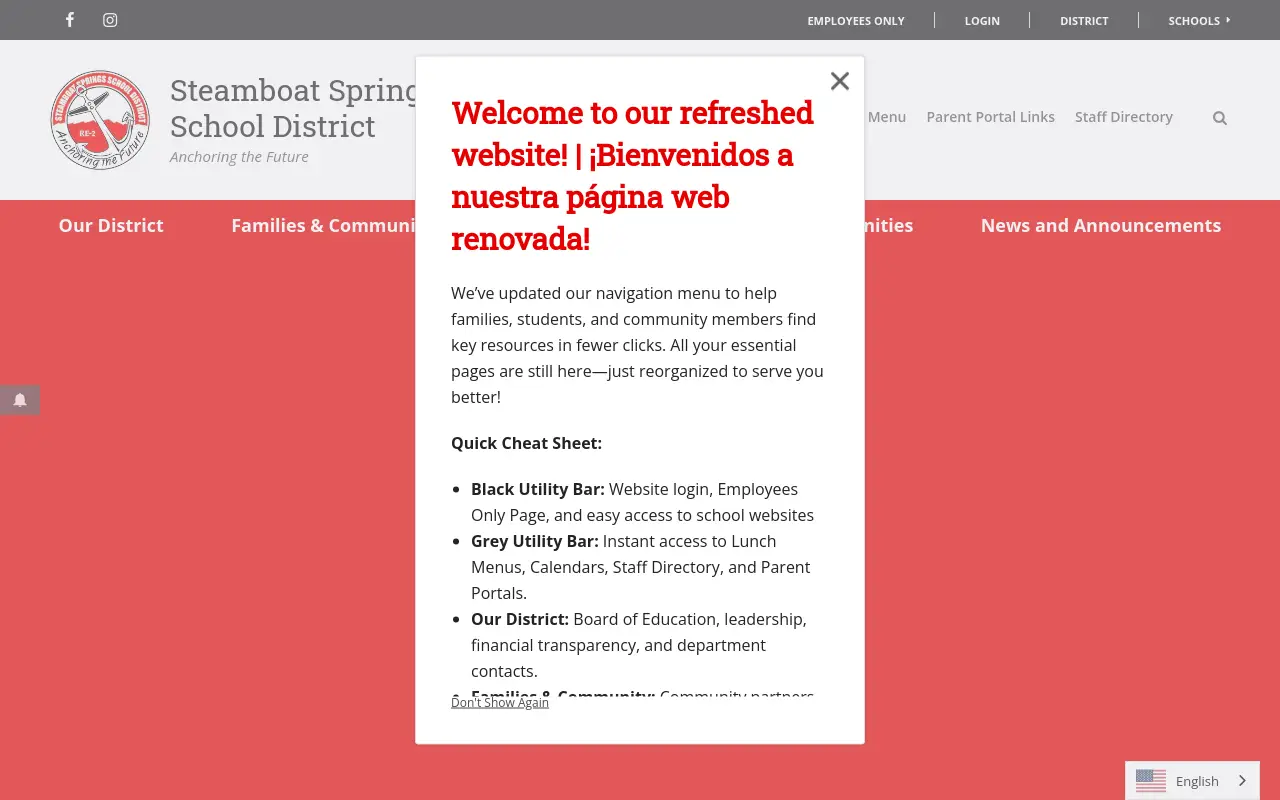Go to Parent Portal Links
This screenshot has width=1280, height=800.
(x=990, y=117)
